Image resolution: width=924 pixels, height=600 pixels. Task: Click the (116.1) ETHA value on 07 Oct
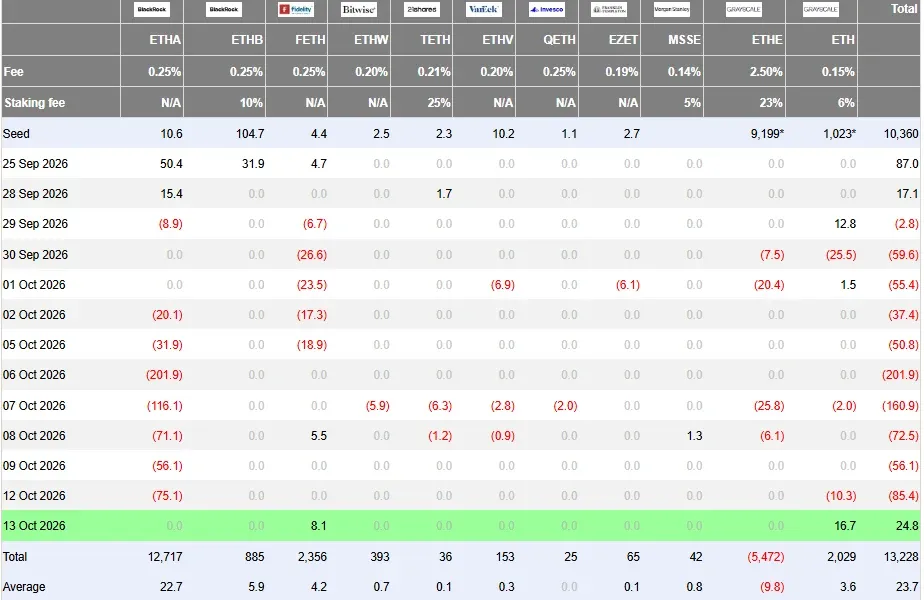(164, 406)
